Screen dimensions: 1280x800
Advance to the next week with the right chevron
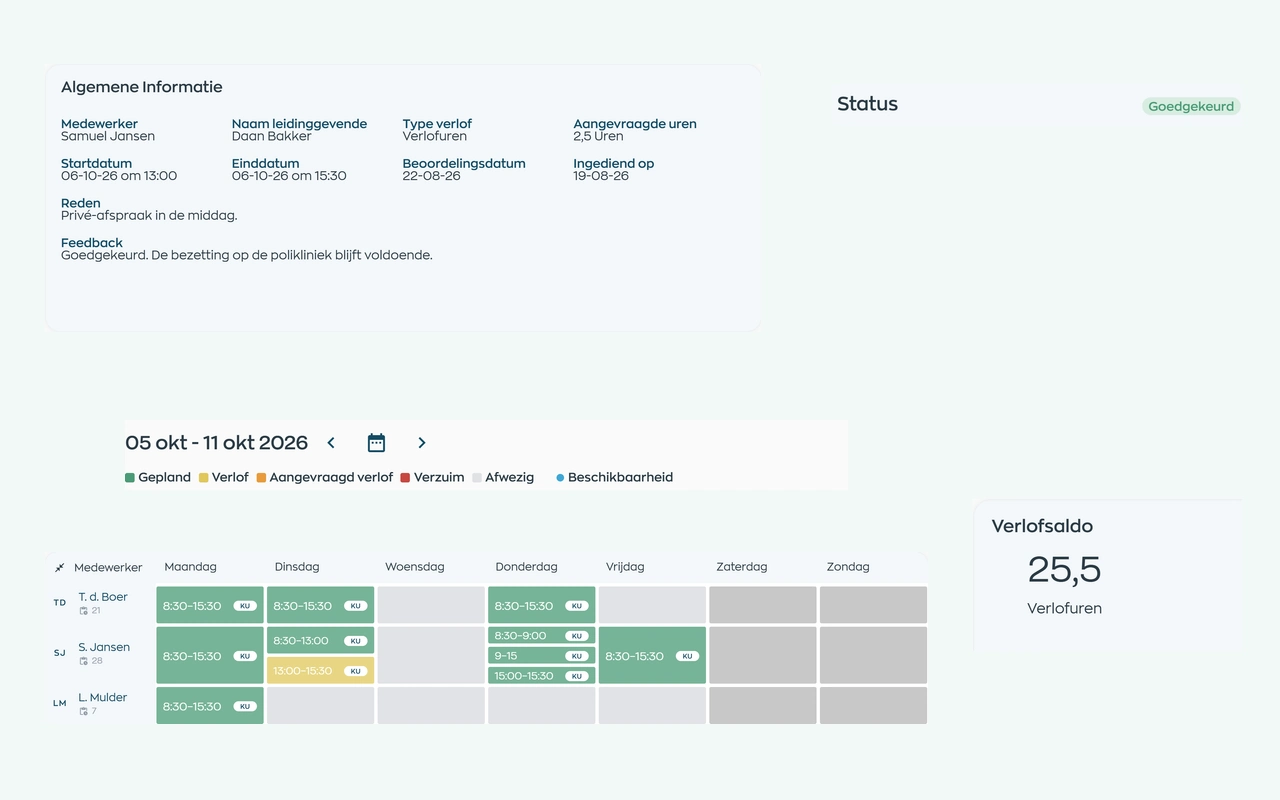[422, 443]
